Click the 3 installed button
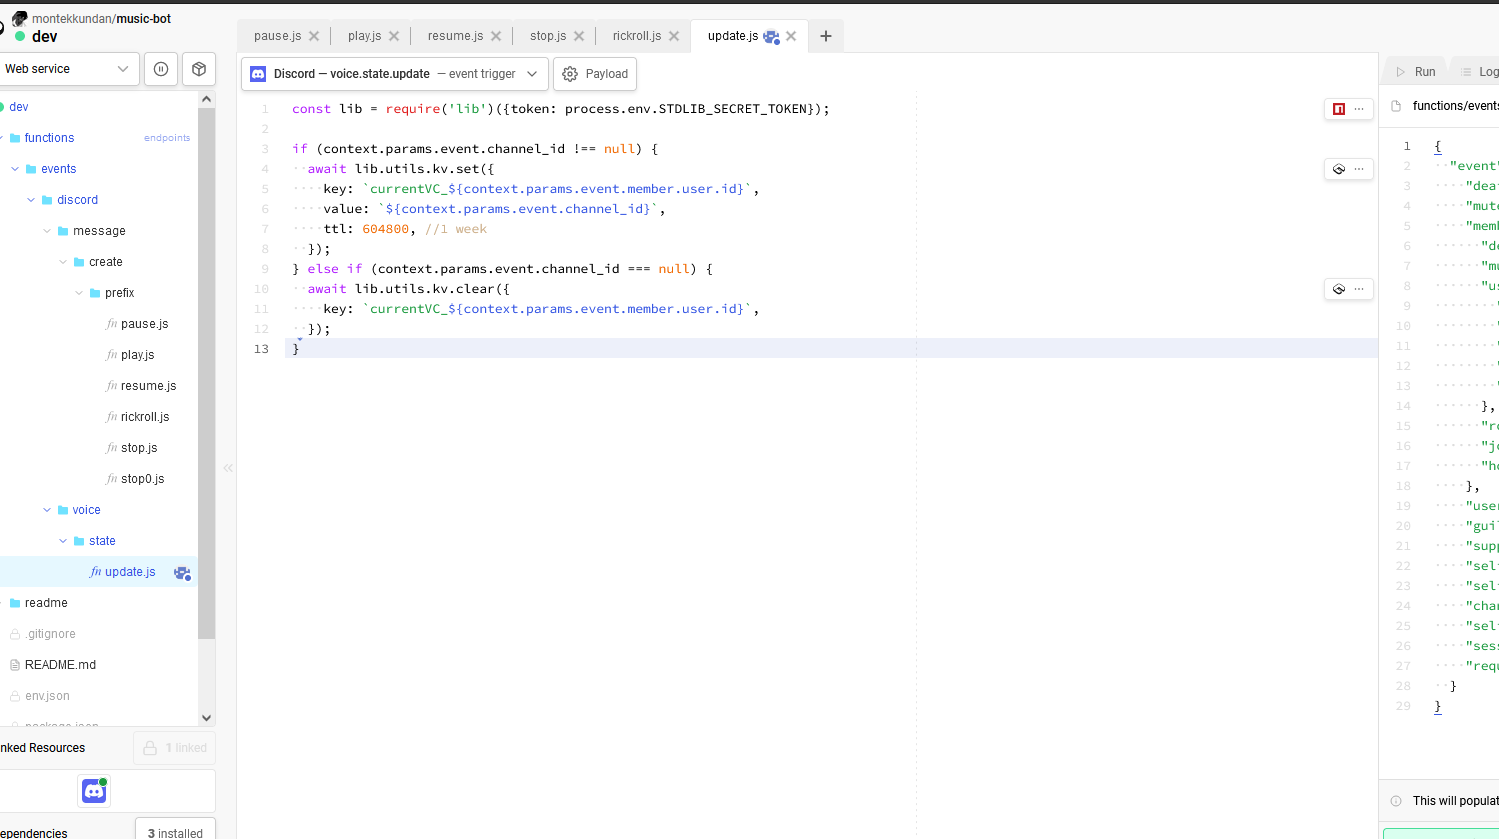1499x839 pixels. point(175,829)
